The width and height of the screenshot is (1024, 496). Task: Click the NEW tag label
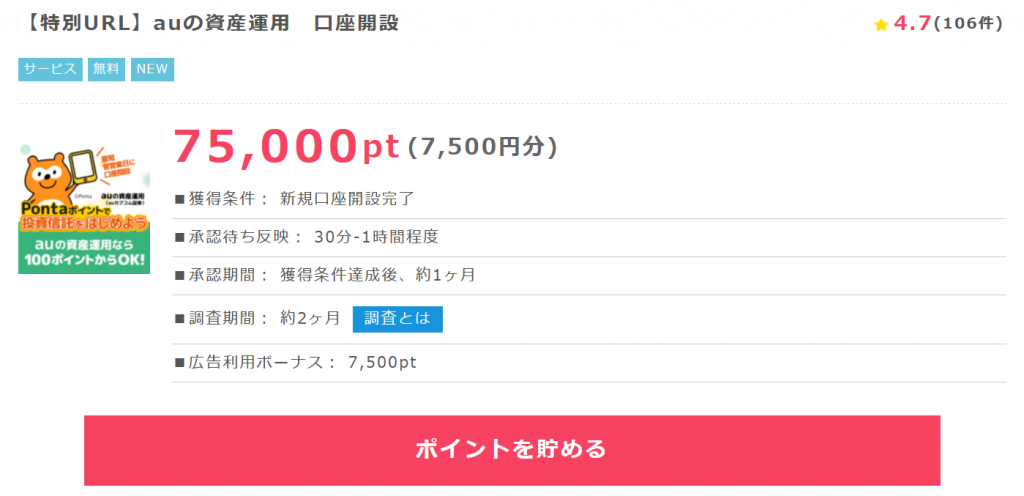coord(152,69)
